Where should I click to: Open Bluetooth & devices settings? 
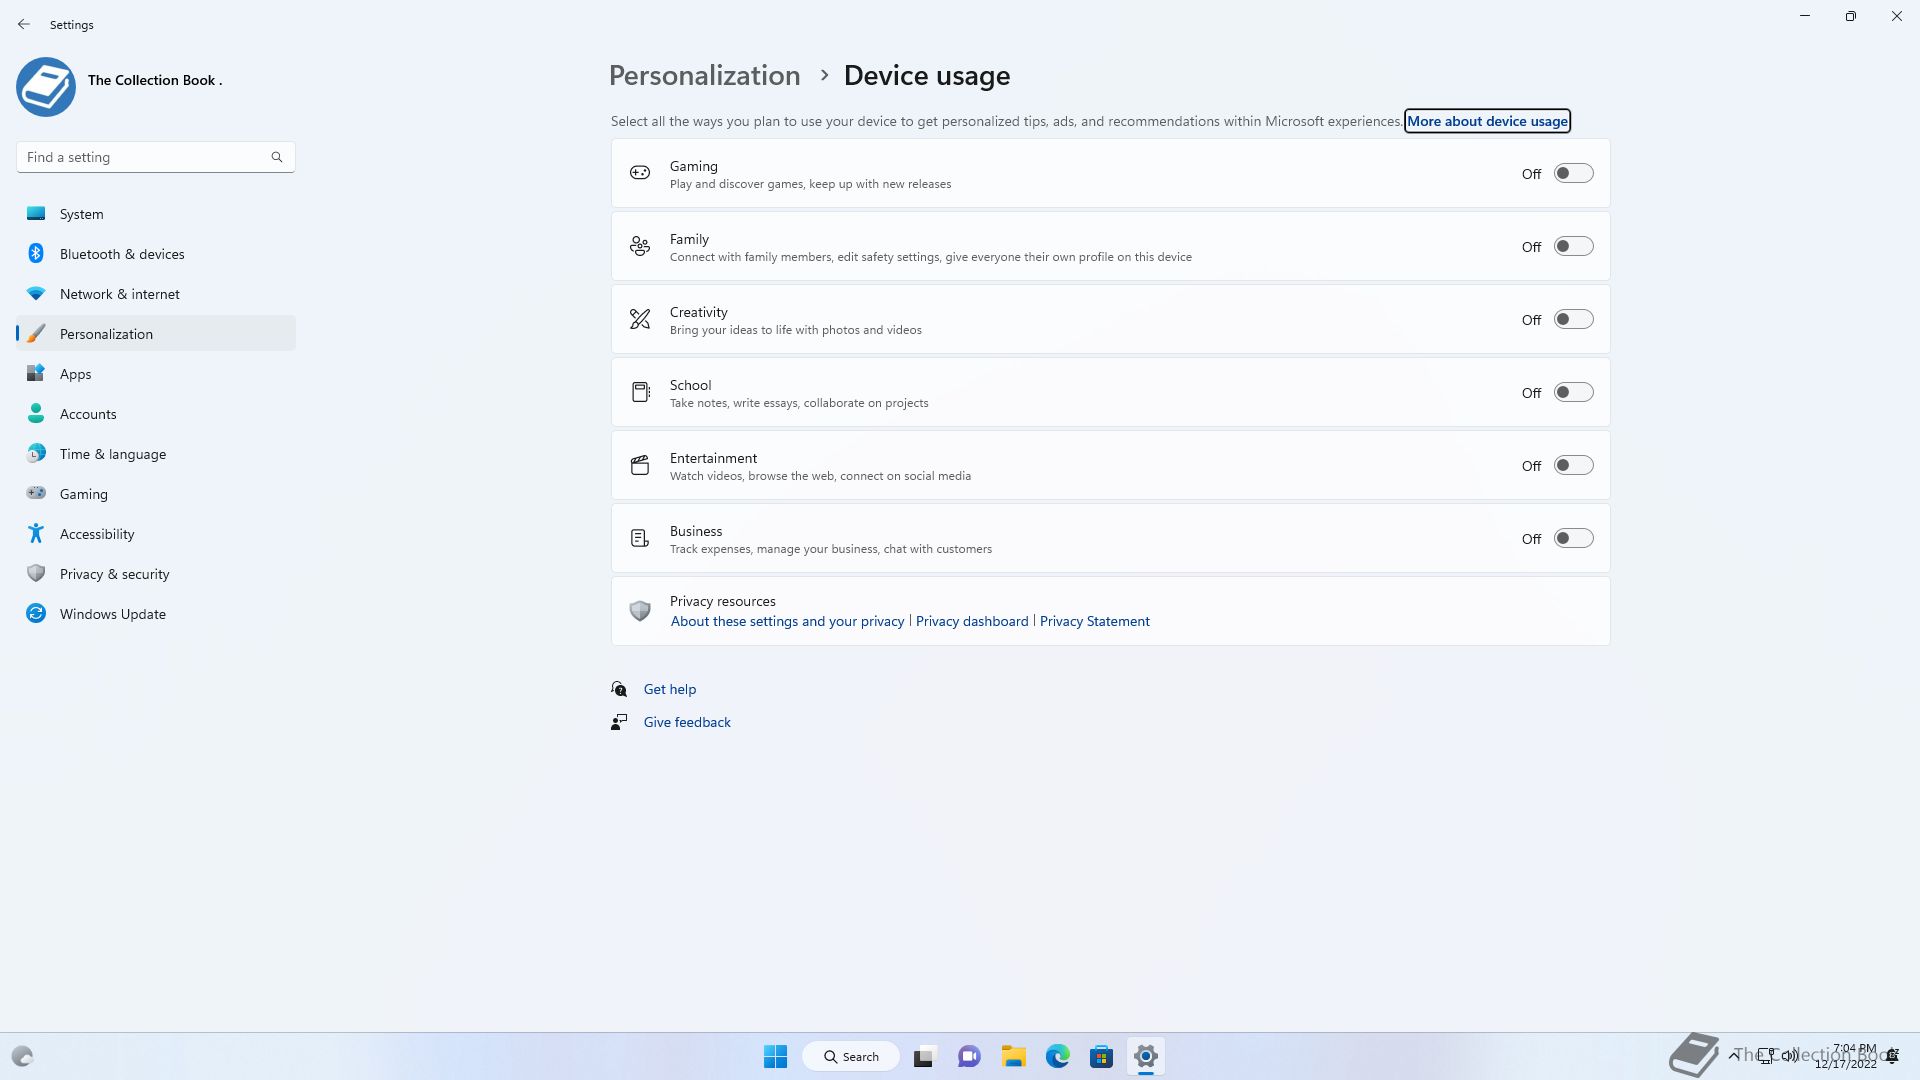click(x=122, y=254)
